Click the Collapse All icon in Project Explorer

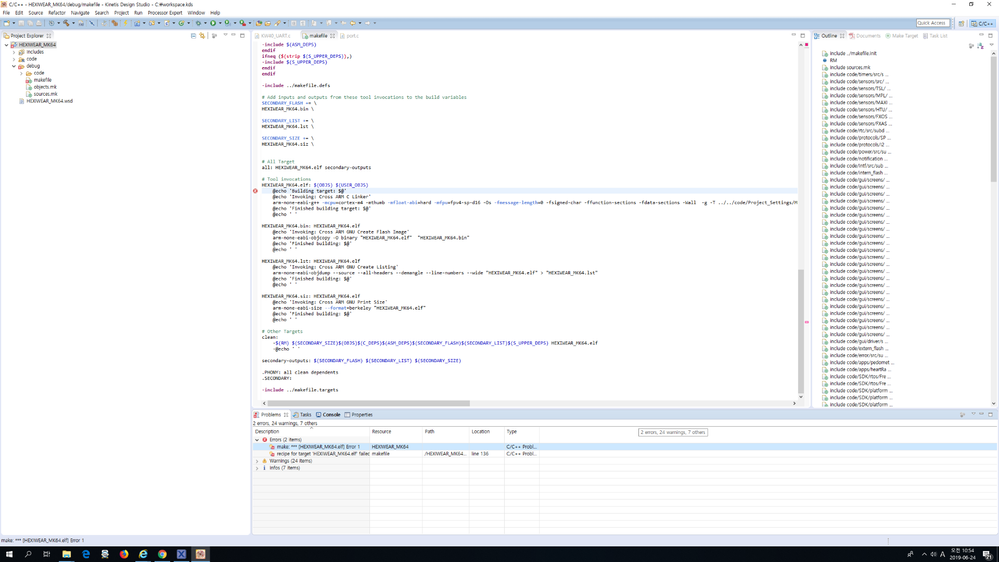tap(194, 36)
